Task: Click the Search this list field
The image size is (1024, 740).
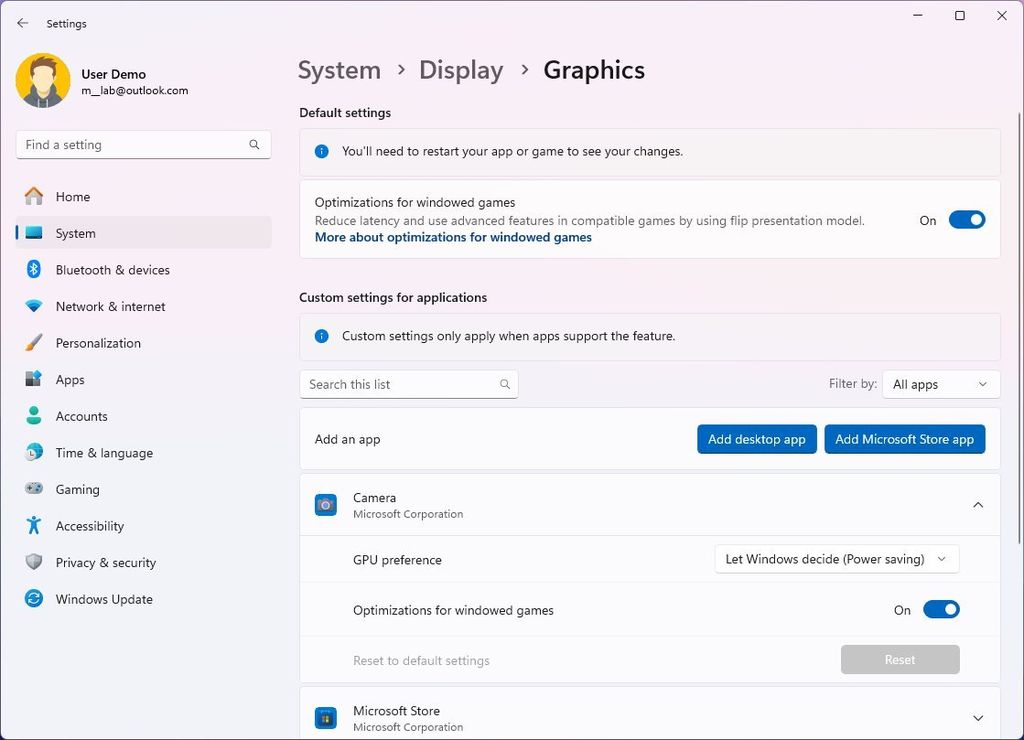Action: click(x=400, y=383)
